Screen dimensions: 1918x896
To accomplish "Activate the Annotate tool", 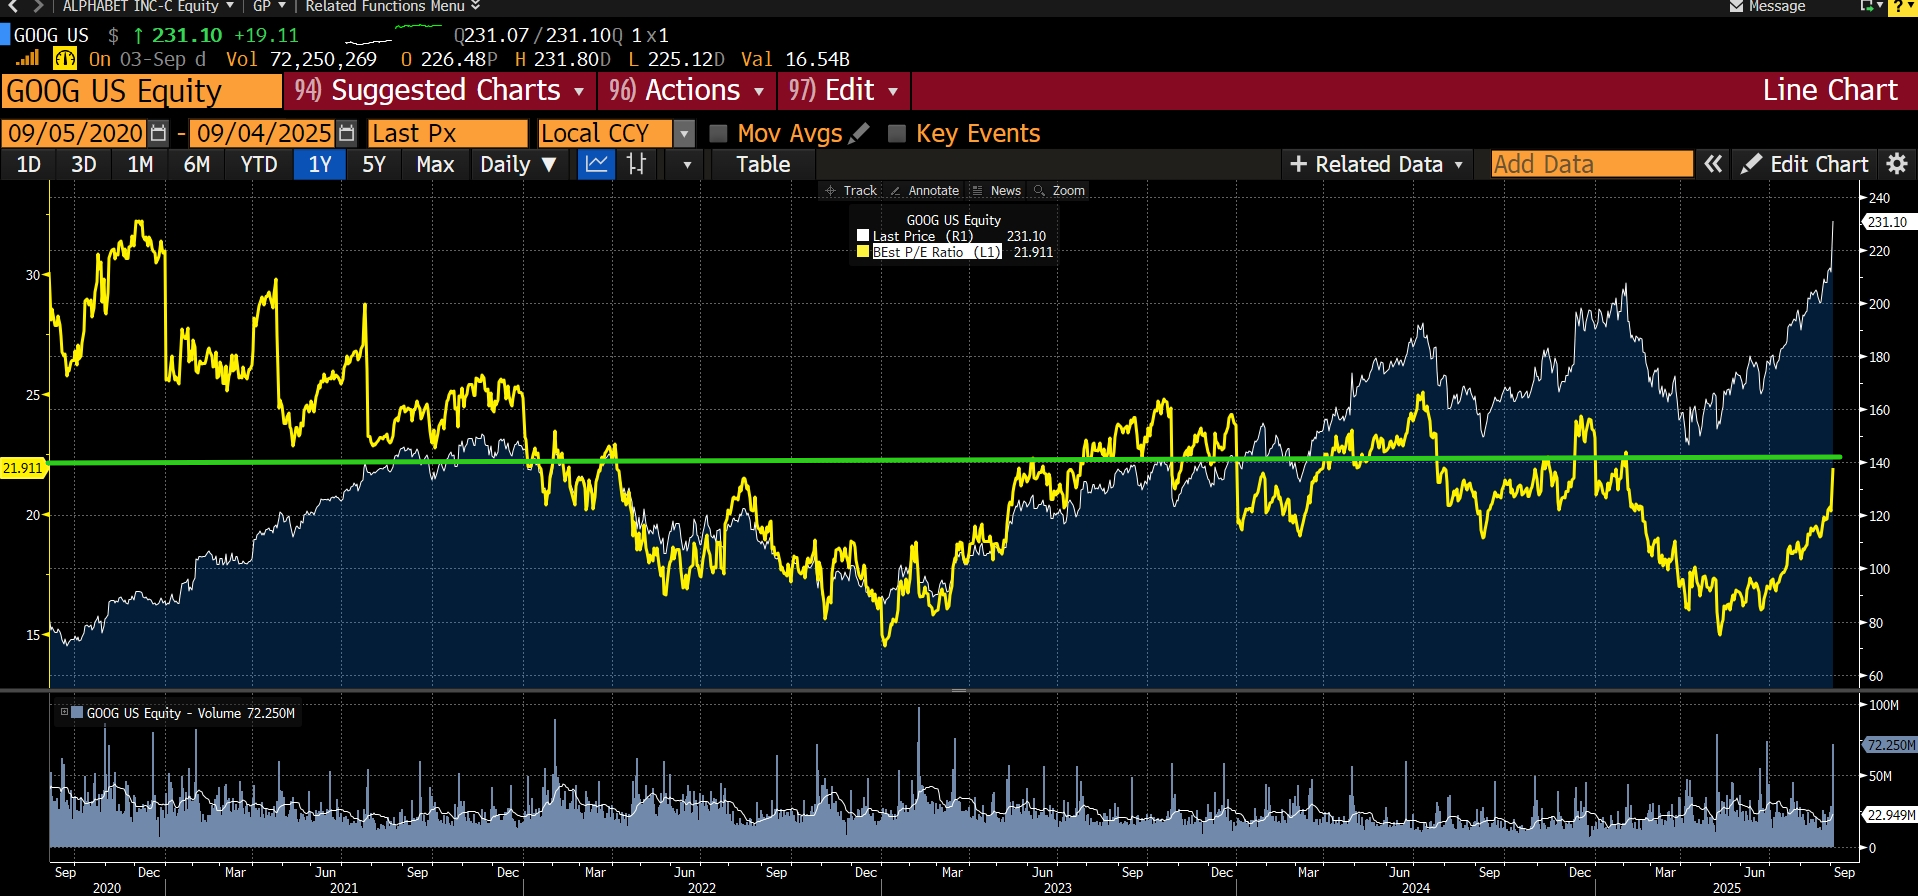I will (924, 190).
